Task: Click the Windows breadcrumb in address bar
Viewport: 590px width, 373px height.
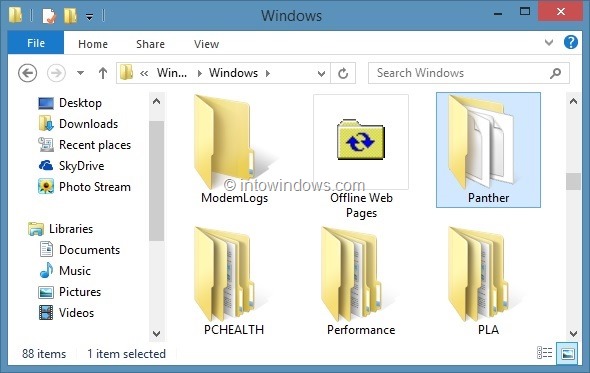Action: pyautogui.click(x=233, y=73)
